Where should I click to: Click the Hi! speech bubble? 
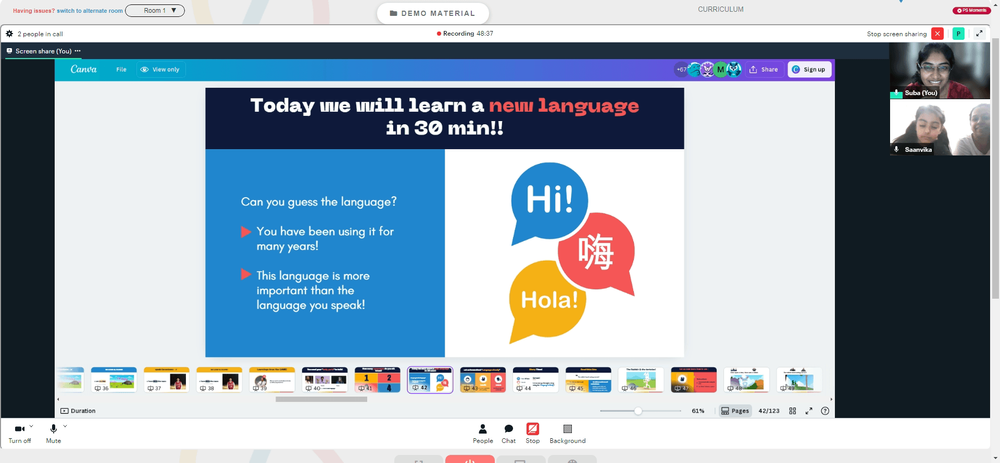pyautogui.click(x=549, y=203)
